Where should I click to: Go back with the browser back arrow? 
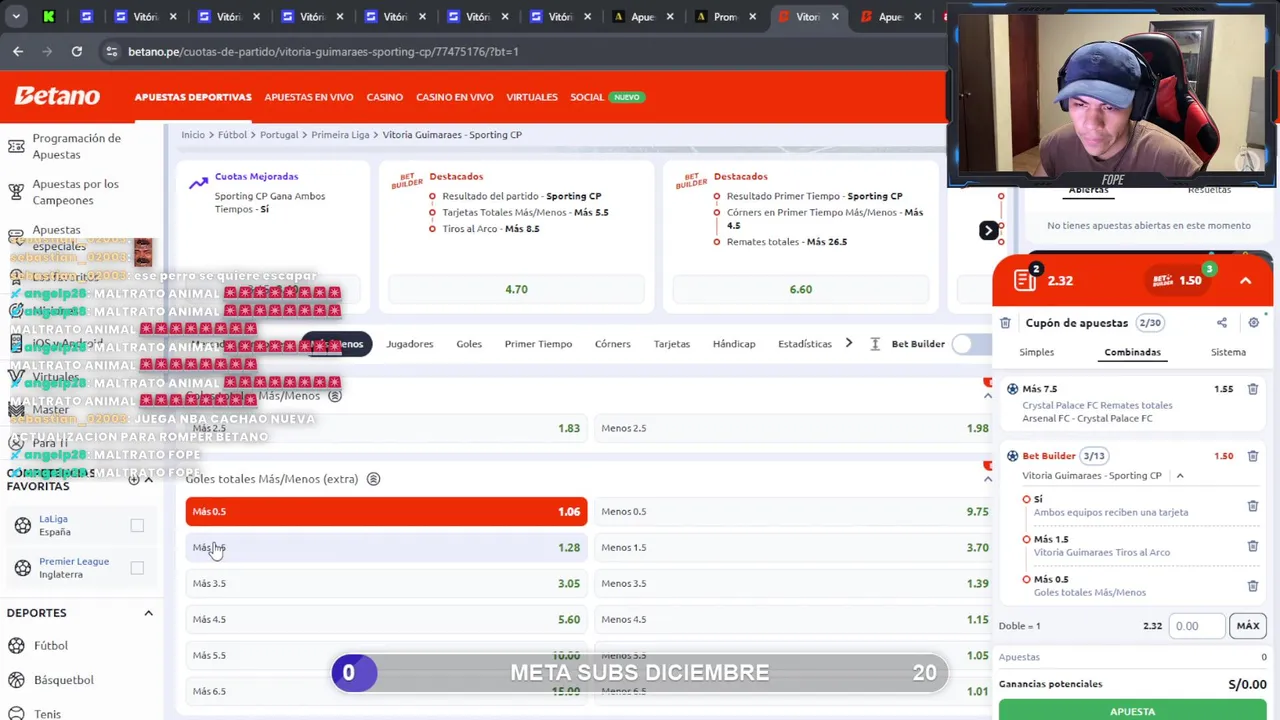click(18, 51)
